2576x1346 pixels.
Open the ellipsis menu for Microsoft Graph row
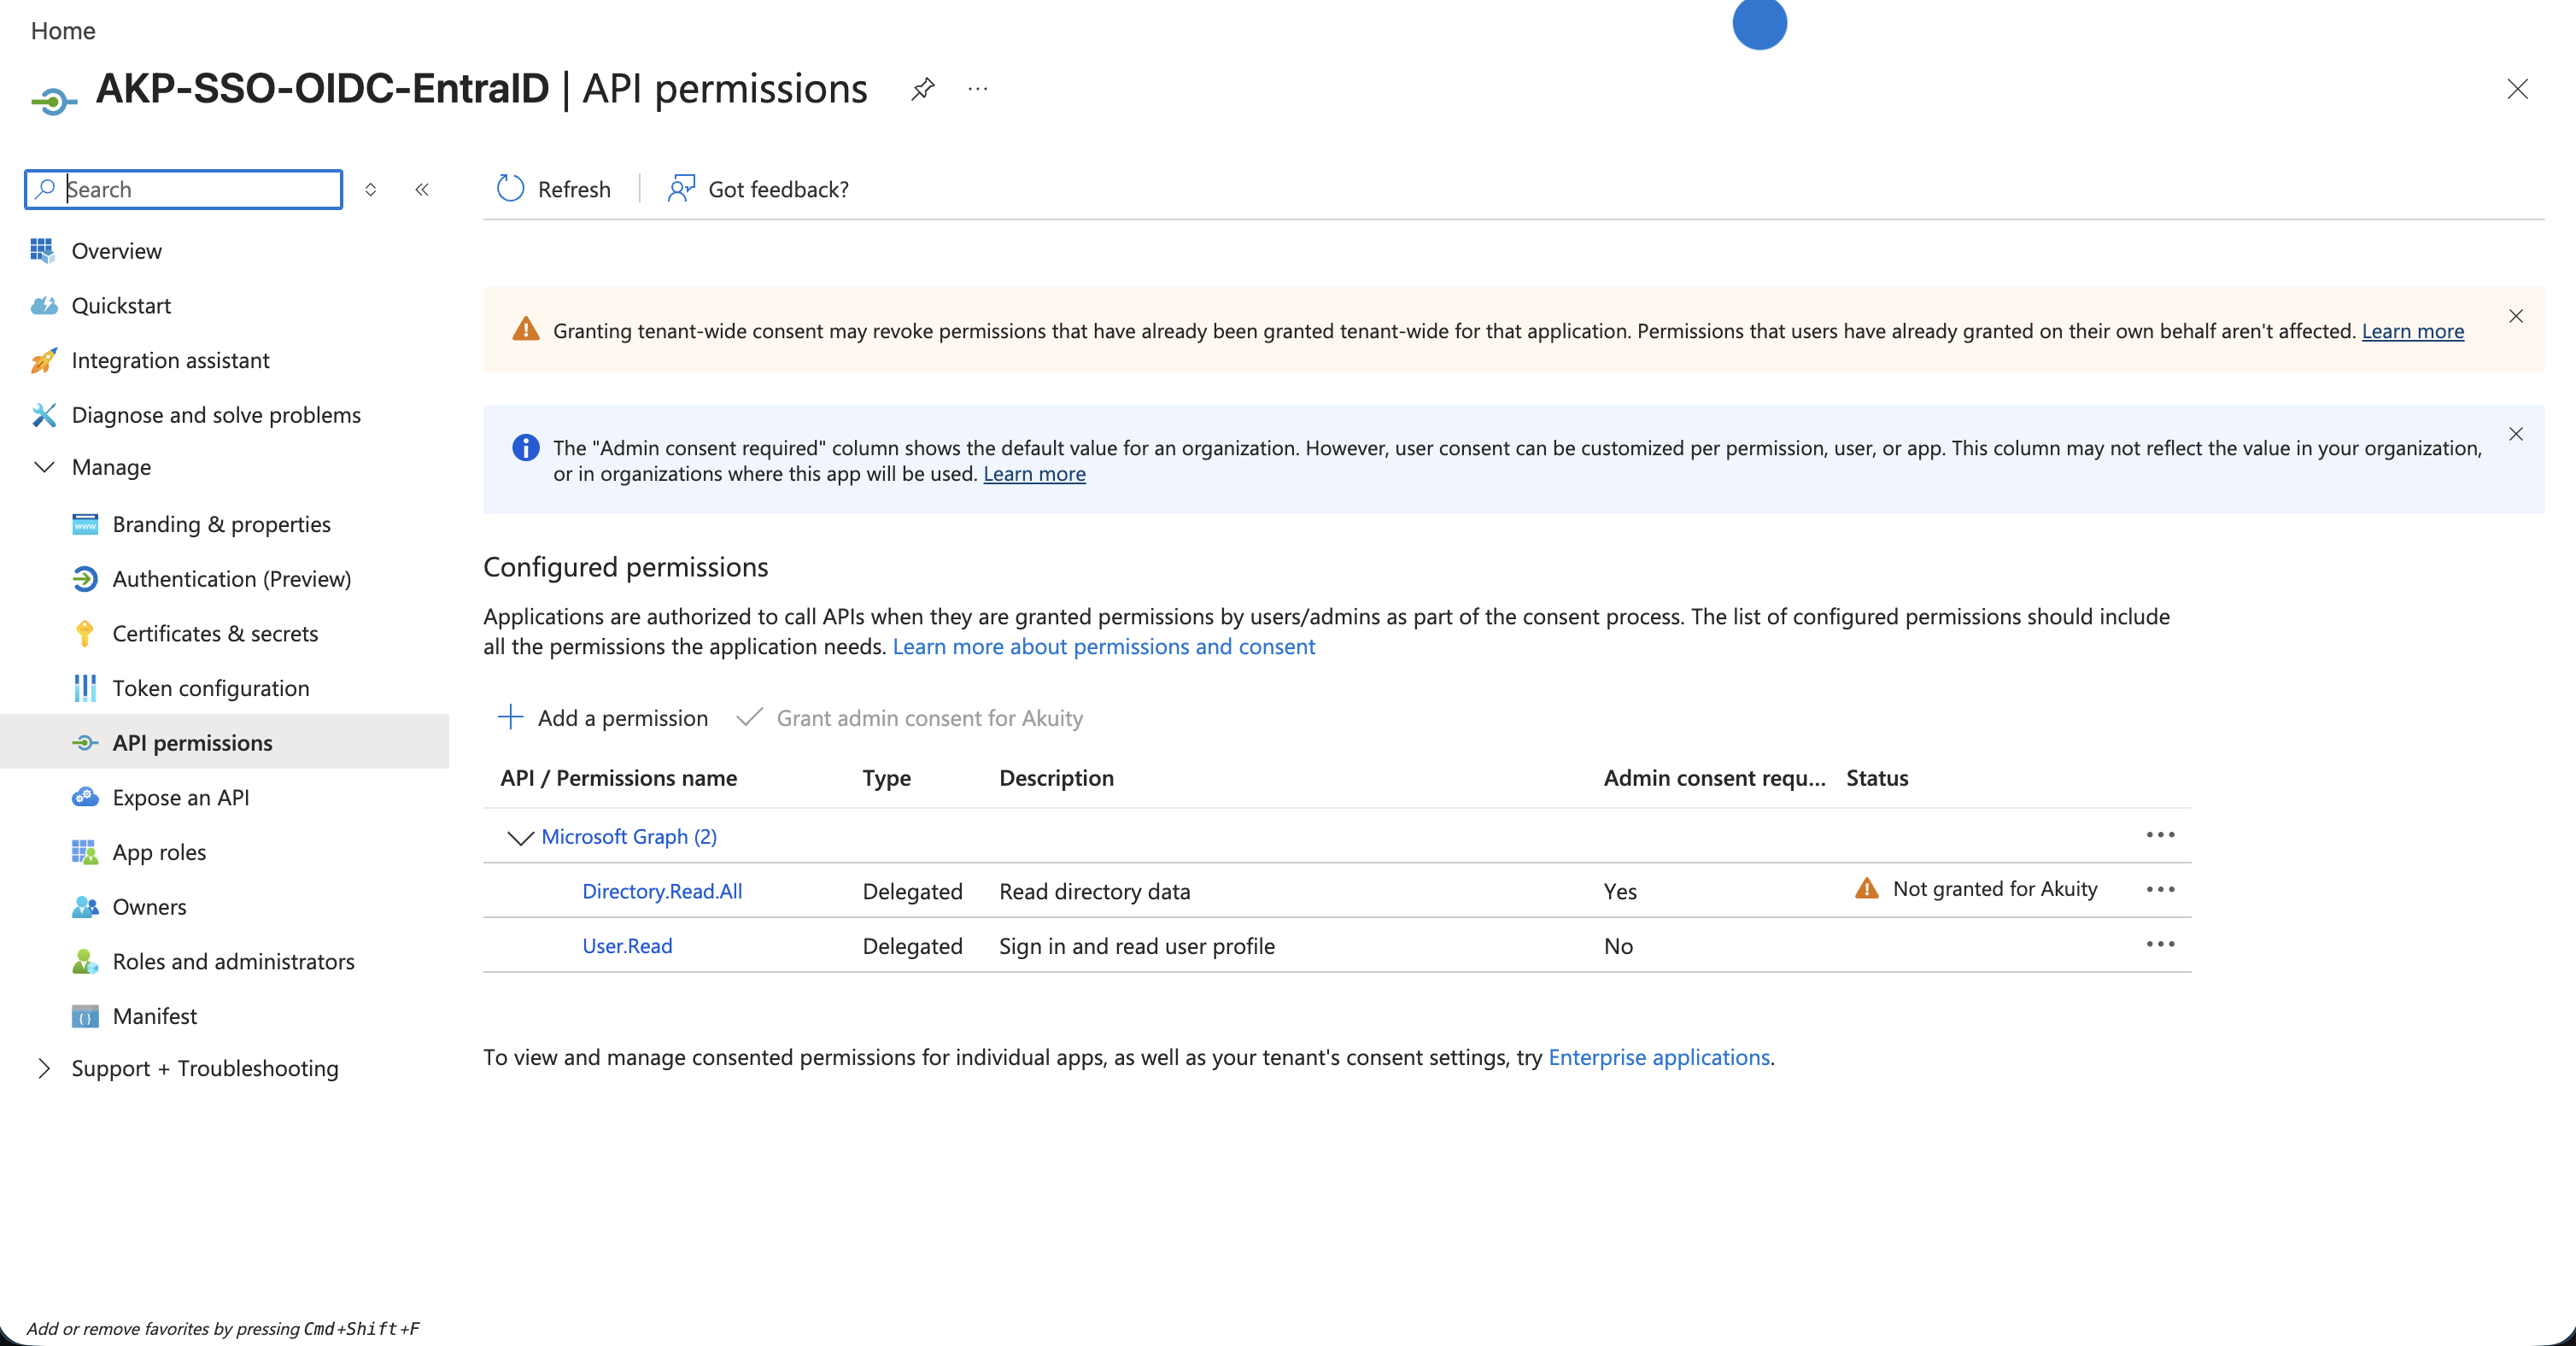[x=2160, y=835]
